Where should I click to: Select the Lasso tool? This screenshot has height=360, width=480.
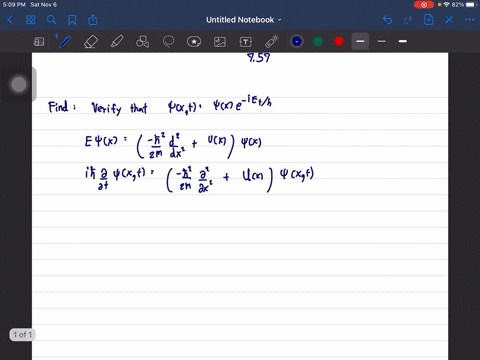168,42
